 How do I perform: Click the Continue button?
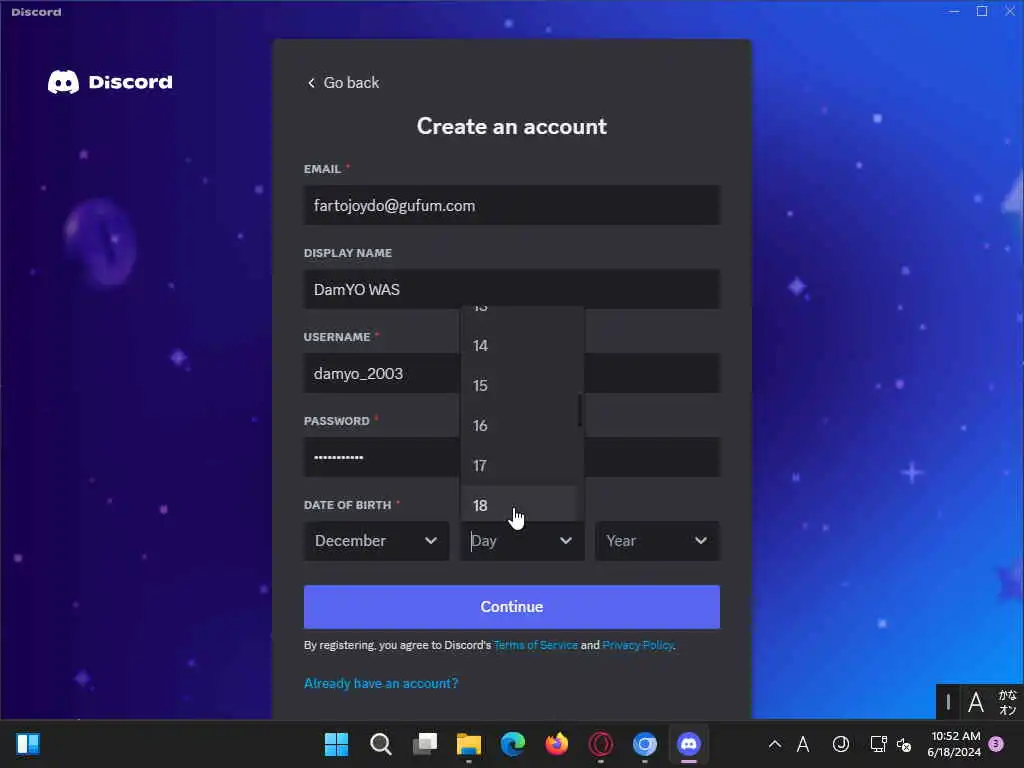coord(511,607)
